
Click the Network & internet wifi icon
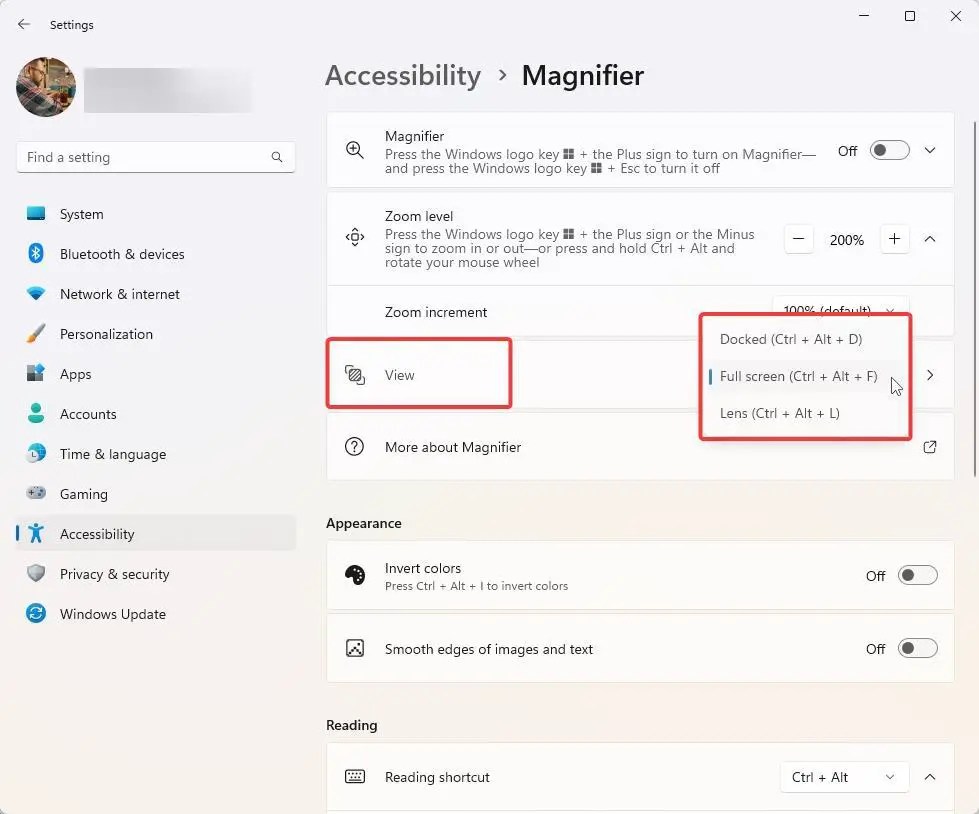coord(36,293)
